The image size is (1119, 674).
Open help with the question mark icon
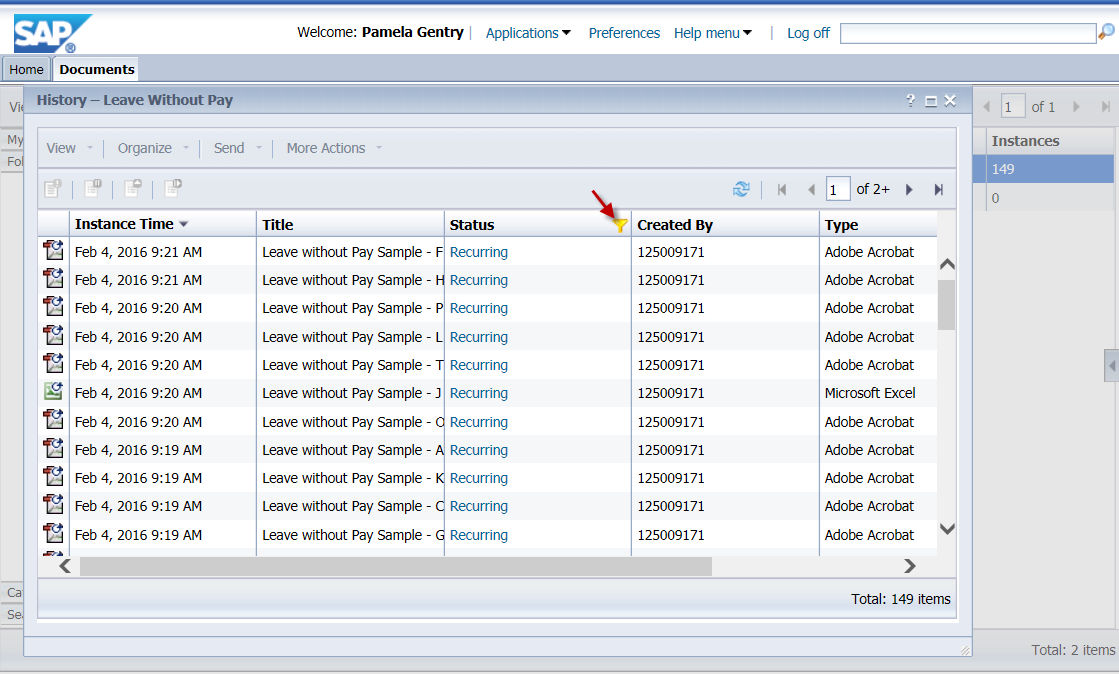[909, 101]
